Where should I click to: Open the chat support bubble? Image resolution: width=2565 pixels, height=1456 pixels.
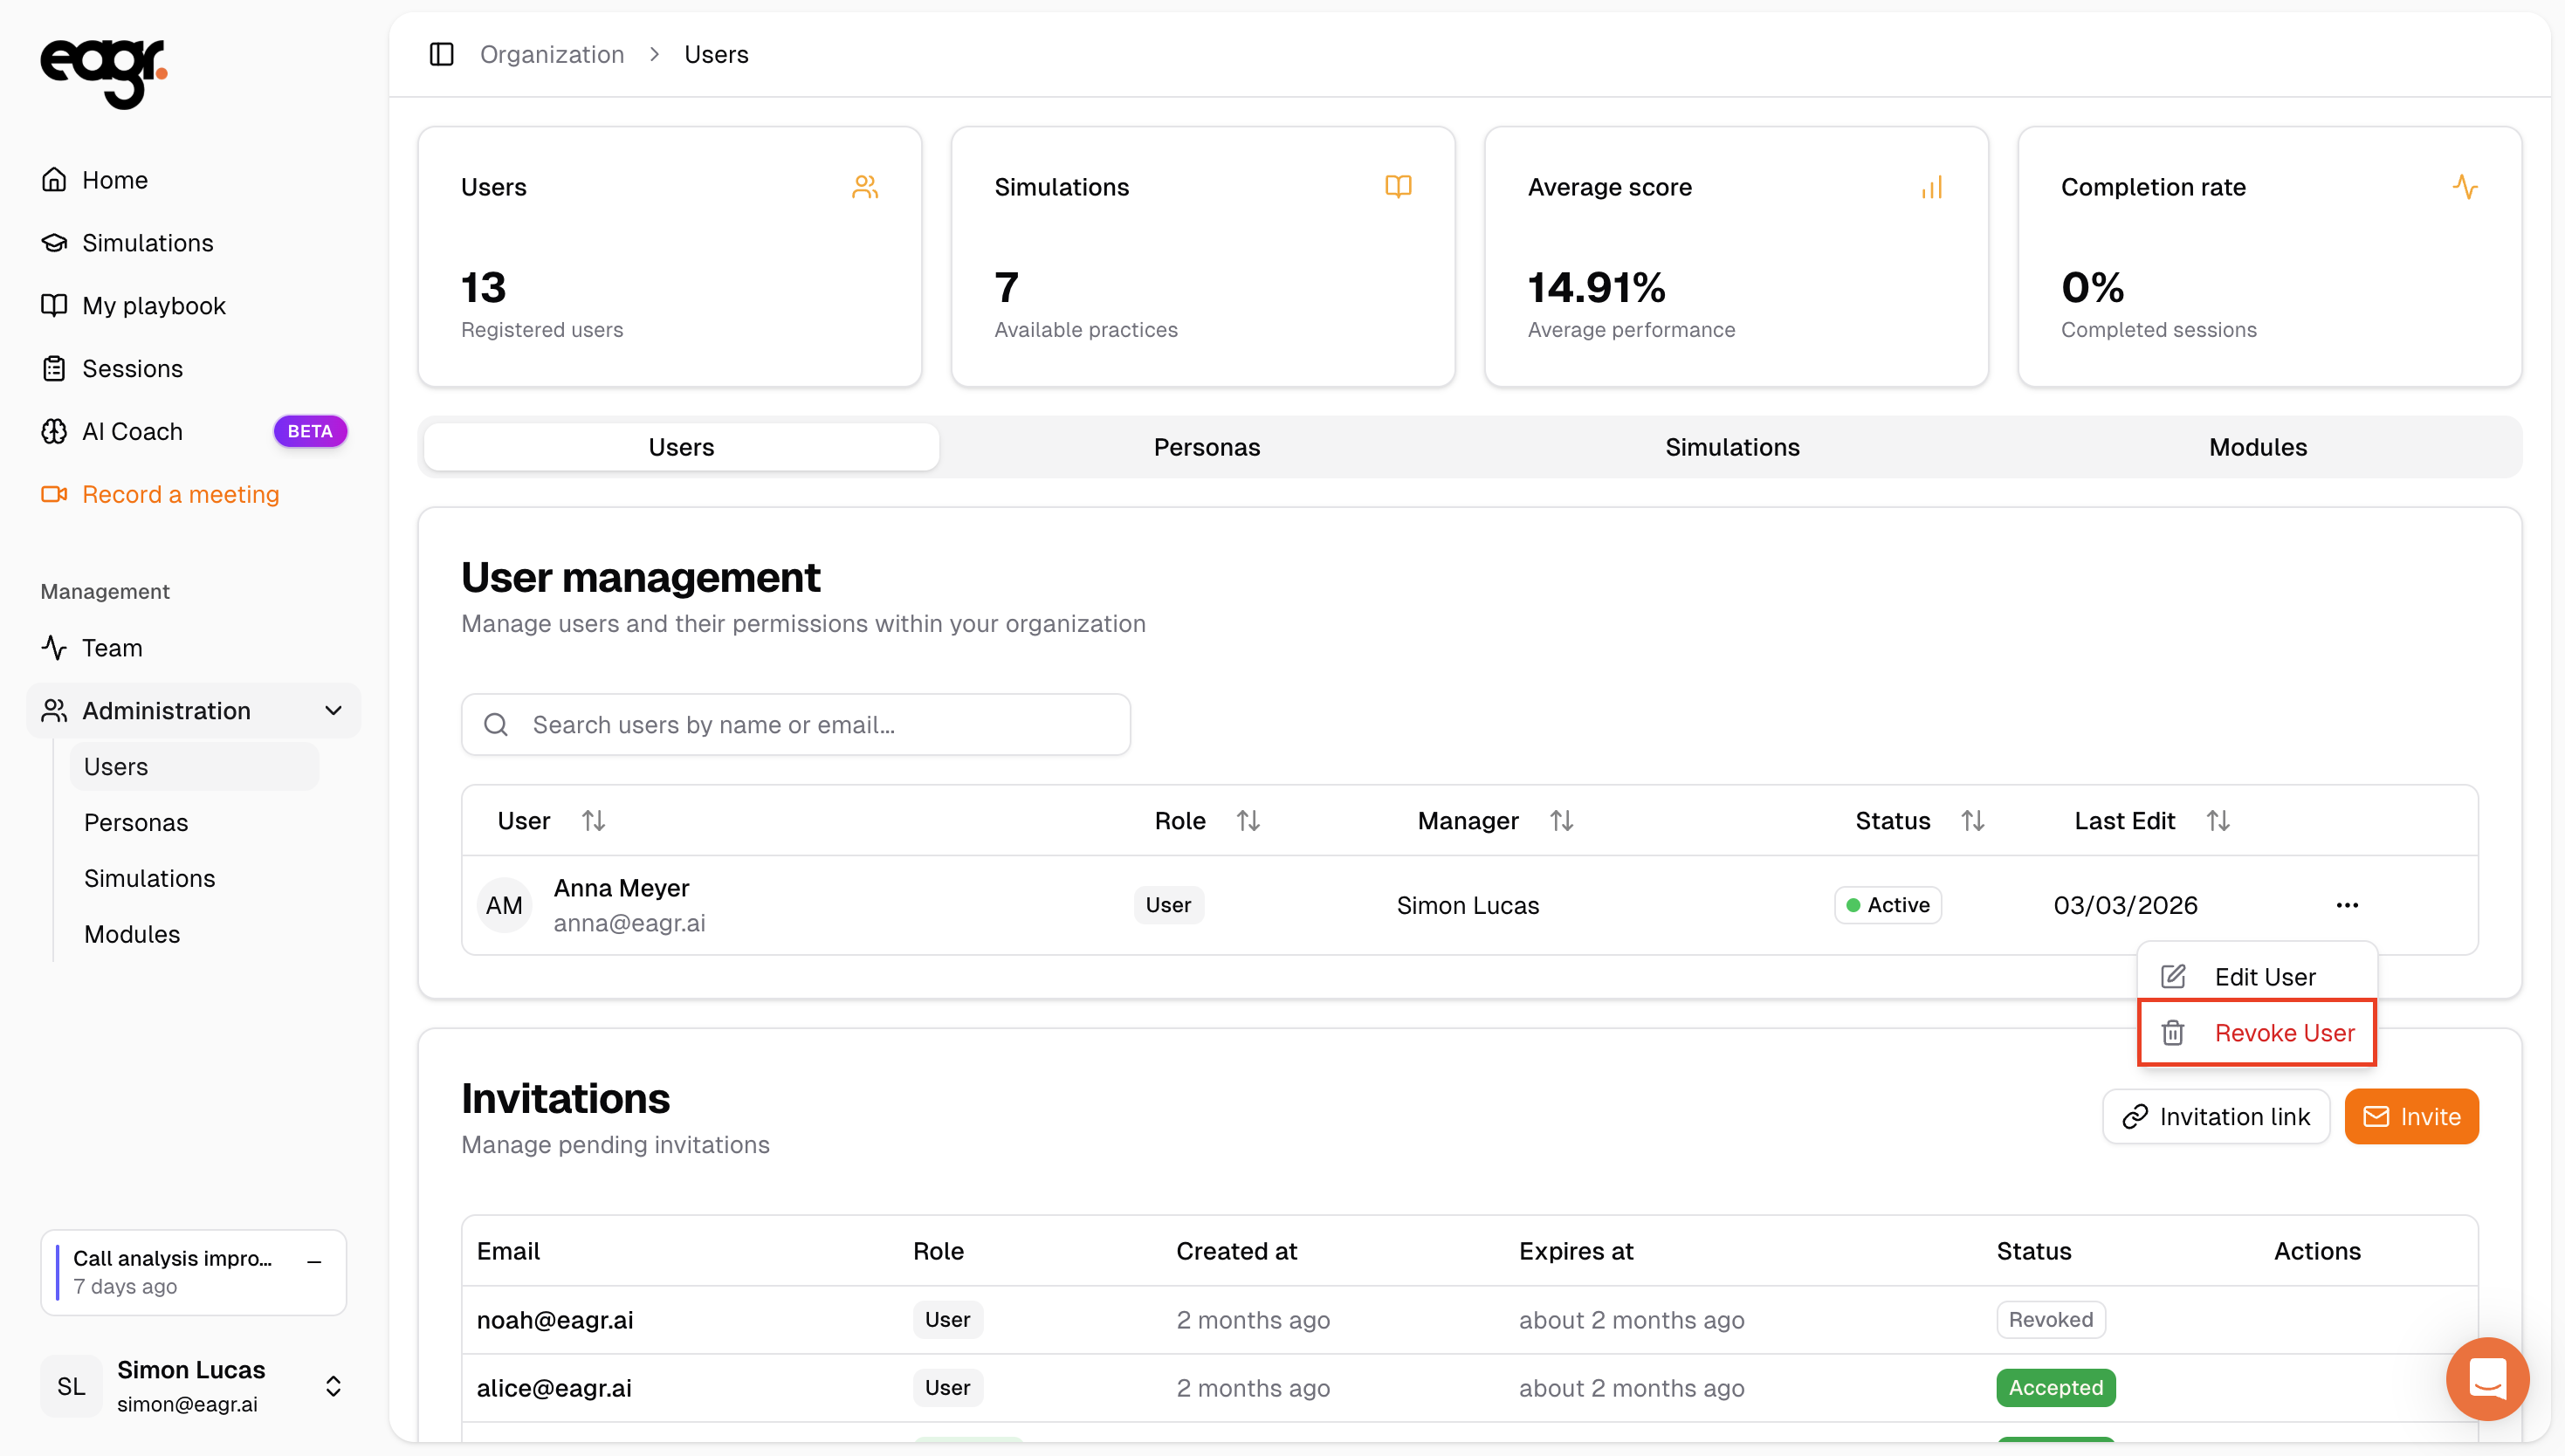pos(2486,1378)
